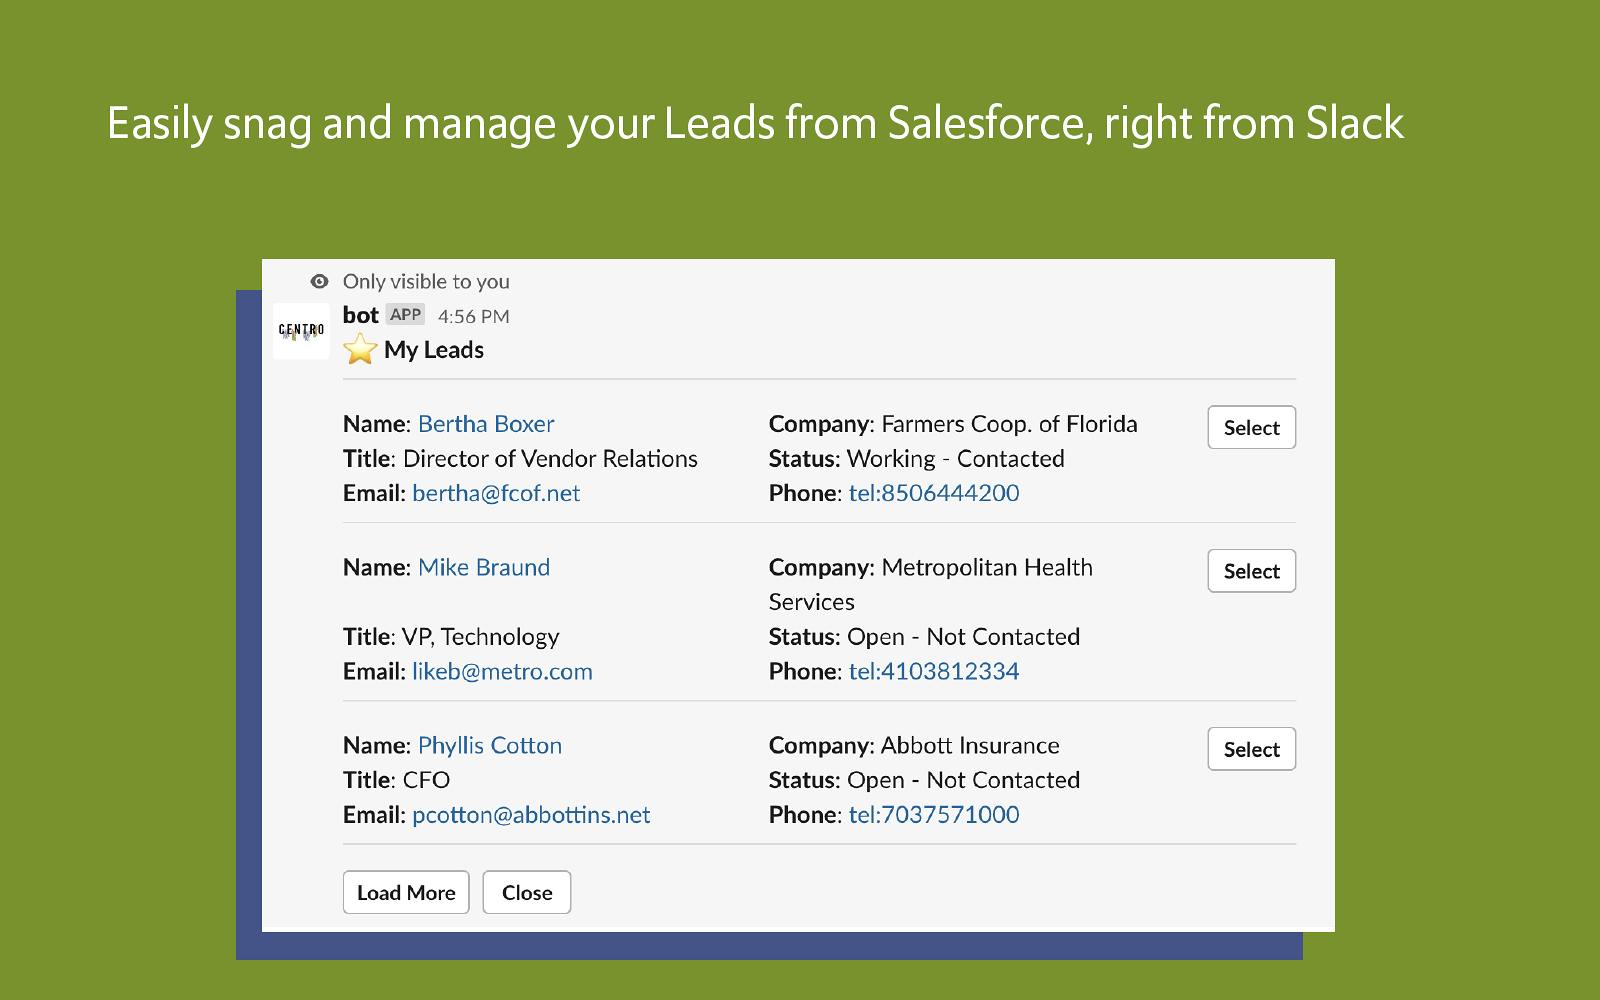Screen dimensions: 1600x1000
Task: Click 'VP, Technology' title text
Action: 481,637
